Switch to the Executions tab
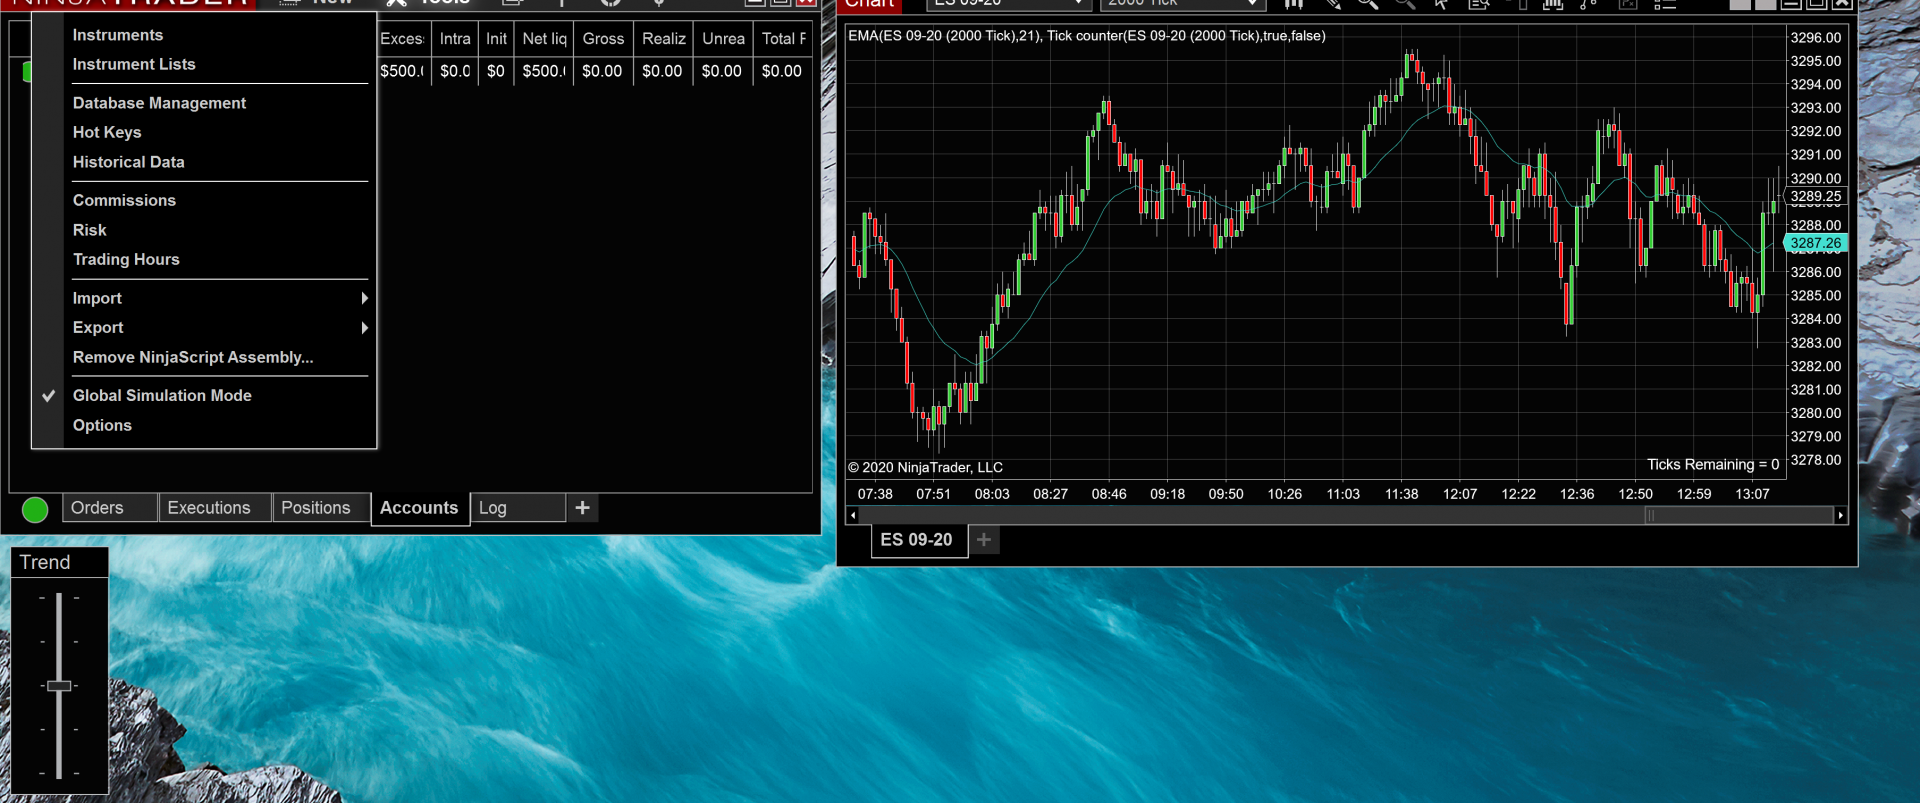Image resolution: width=1920 pixels, height=803 pixels. (215, 508)
